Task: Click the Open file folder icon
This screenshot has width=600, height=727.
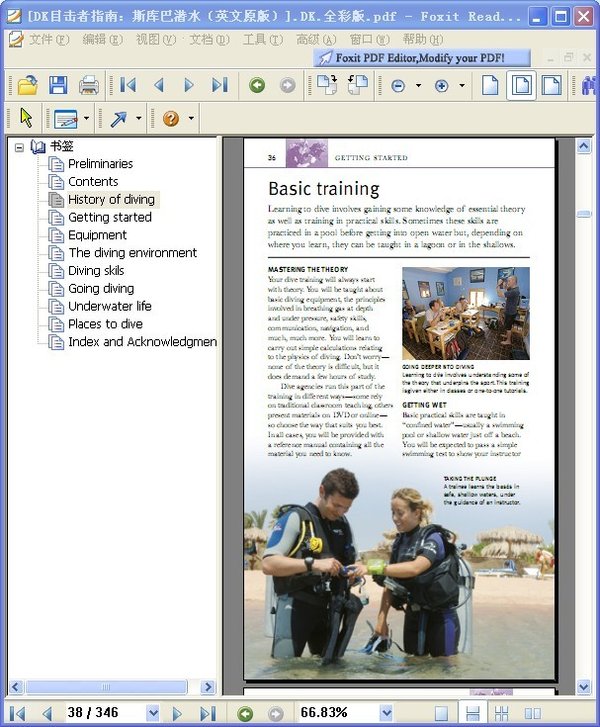Action: tap(27, 86)
